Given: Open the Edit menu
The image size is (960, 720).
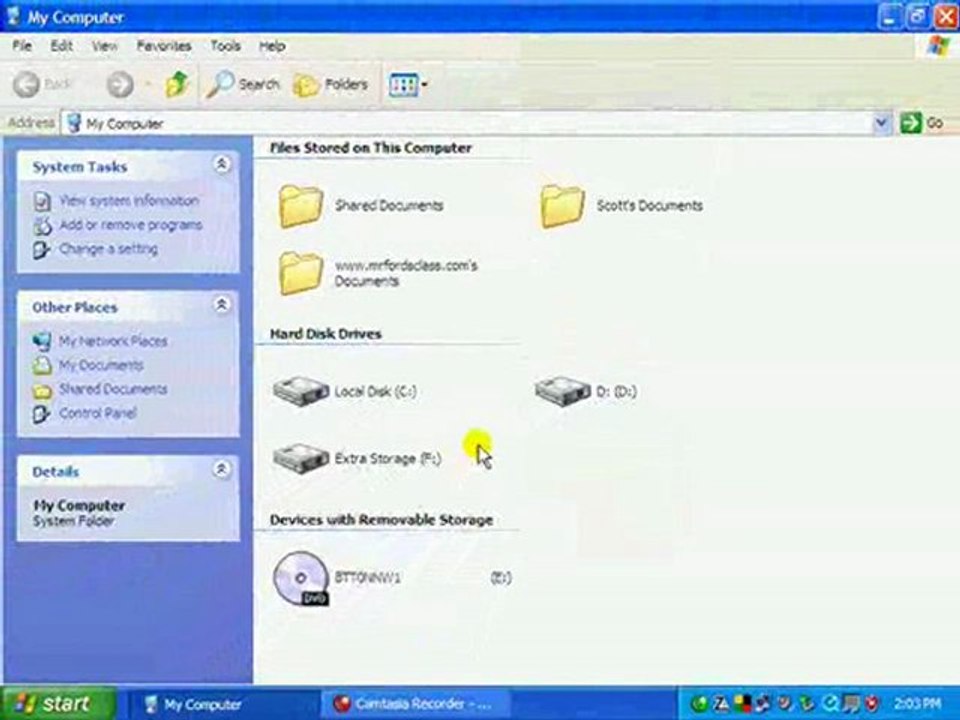Looking at the screenshot, I should (61, 46).
